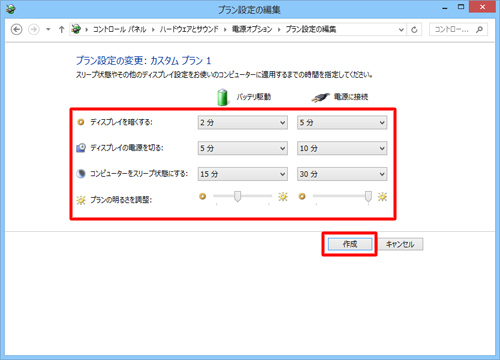Open battery sleep dropdown 15 分

coord(243,174)
